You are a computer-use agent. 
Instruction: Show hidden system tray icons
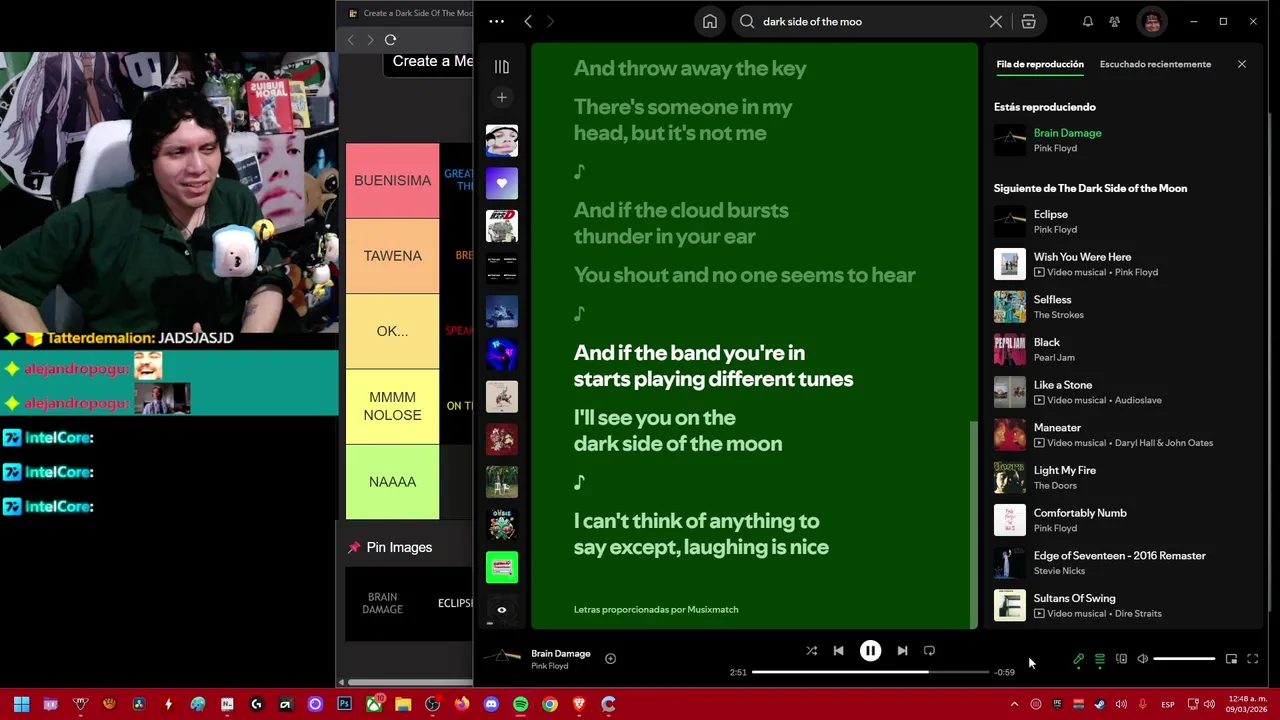(1014, 704)
